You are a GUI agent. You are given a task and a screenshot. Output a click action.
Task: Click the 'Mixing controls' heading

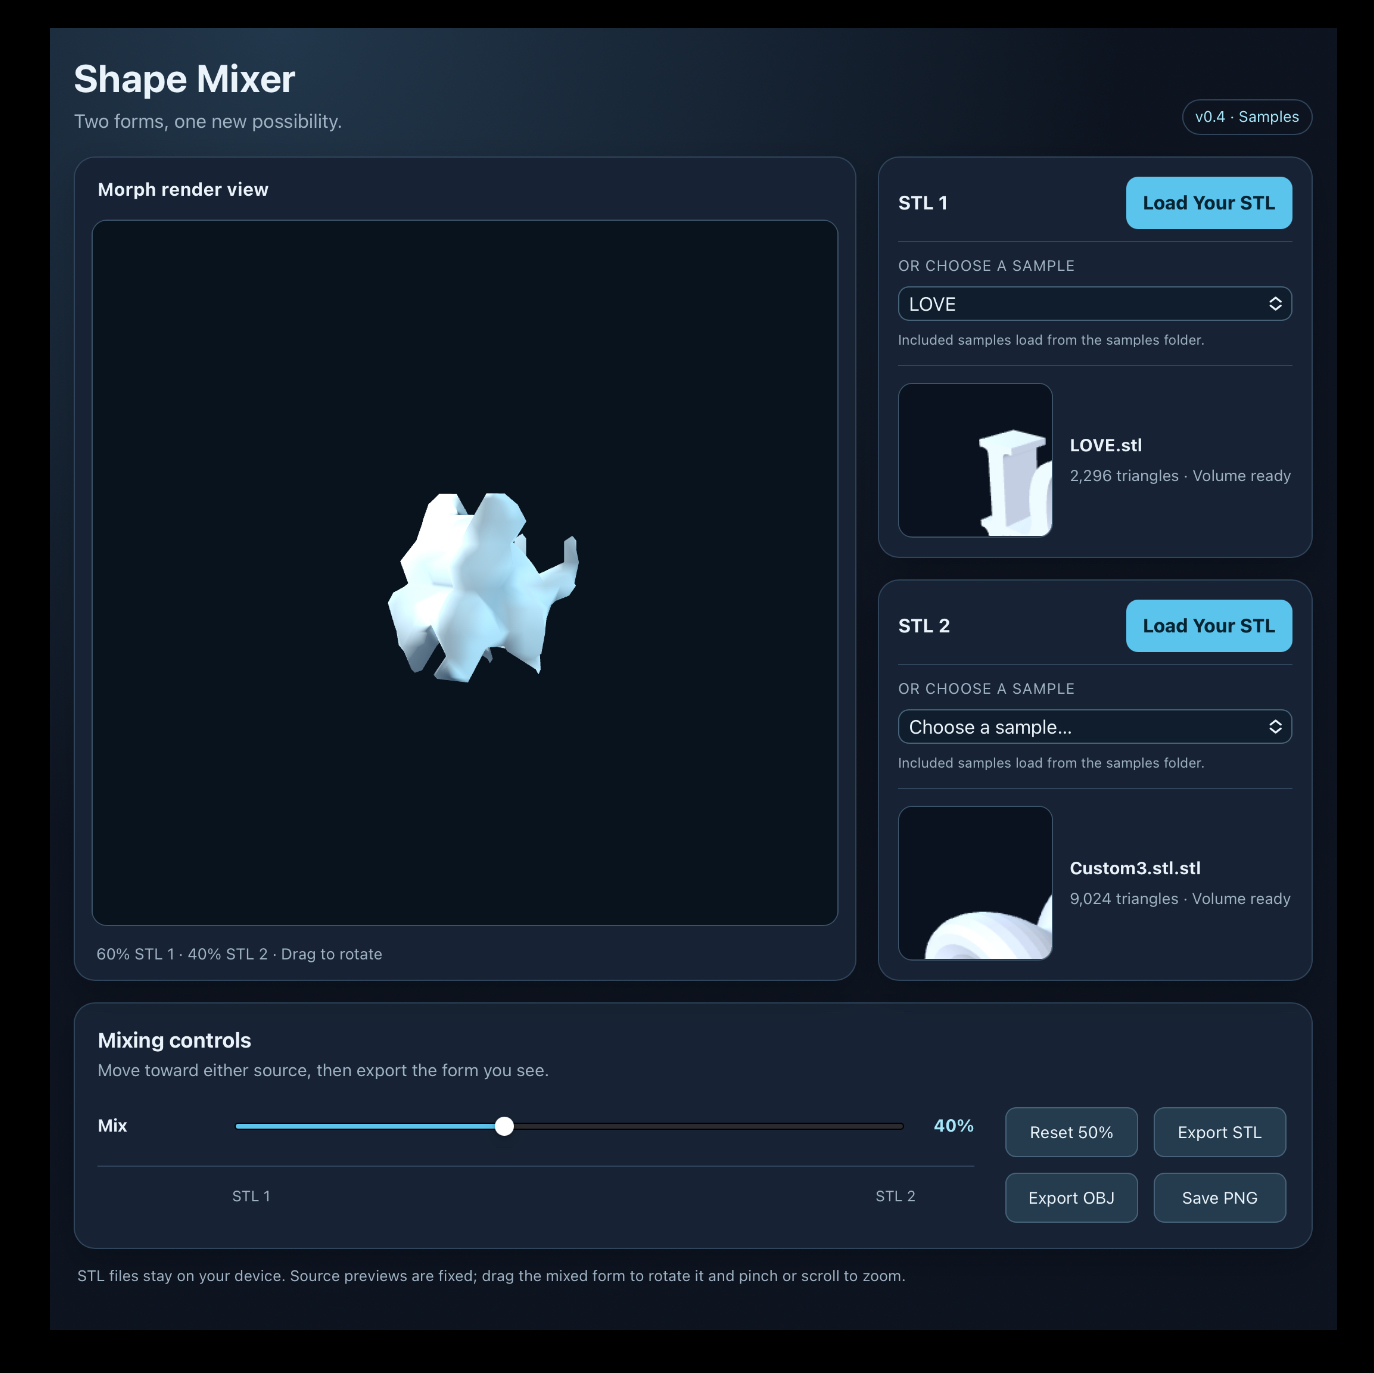pyautogui.click(x=175, y=1041)
